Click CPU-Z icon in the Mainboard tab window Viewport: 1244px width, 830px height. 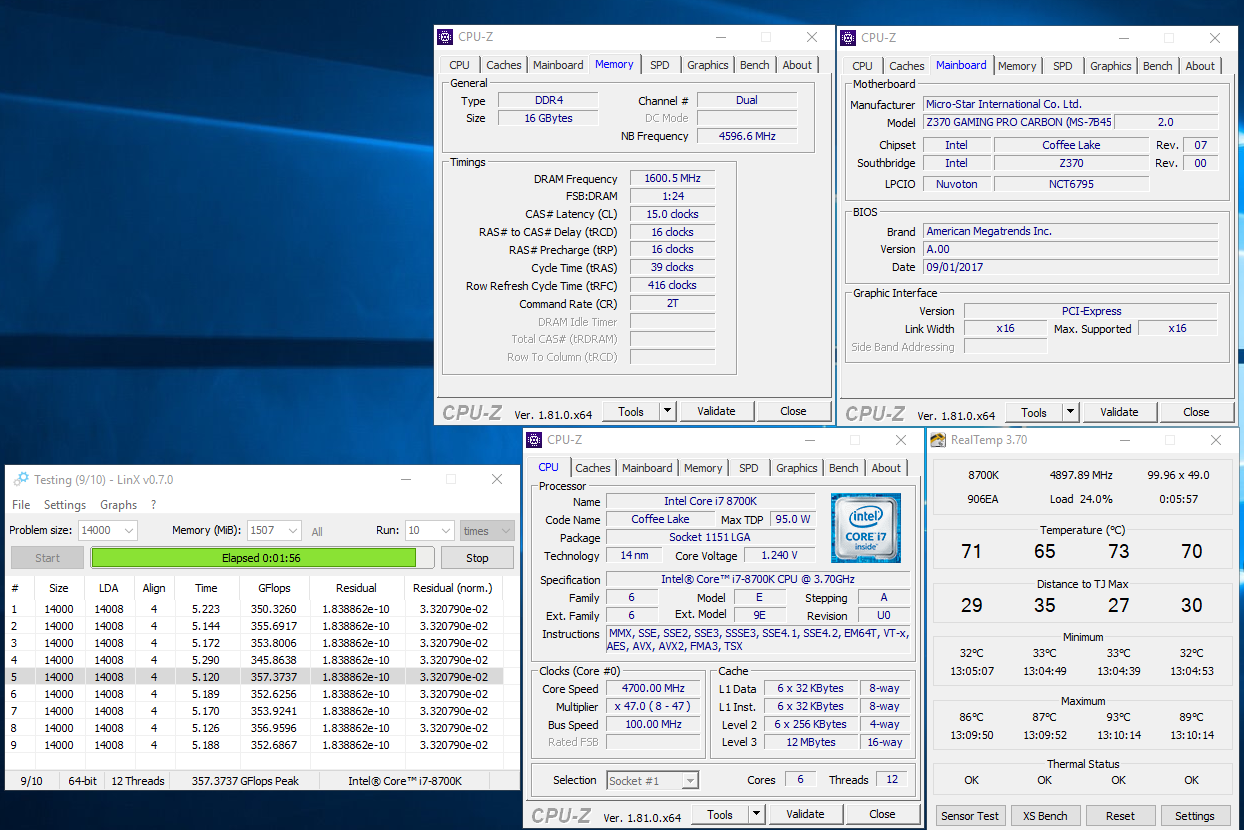pyautogui.click(x=849, y=38)
